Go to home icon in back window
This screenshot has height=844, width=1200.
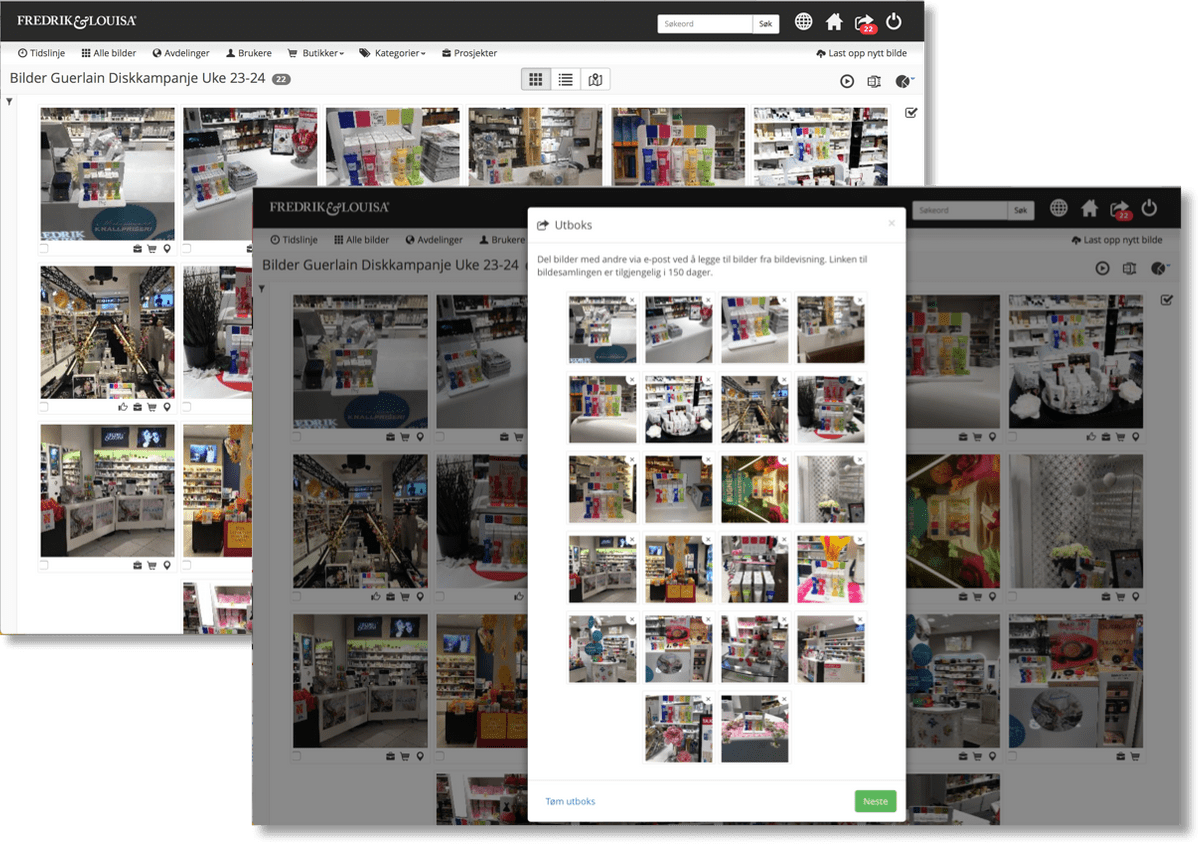pos(834,22)
